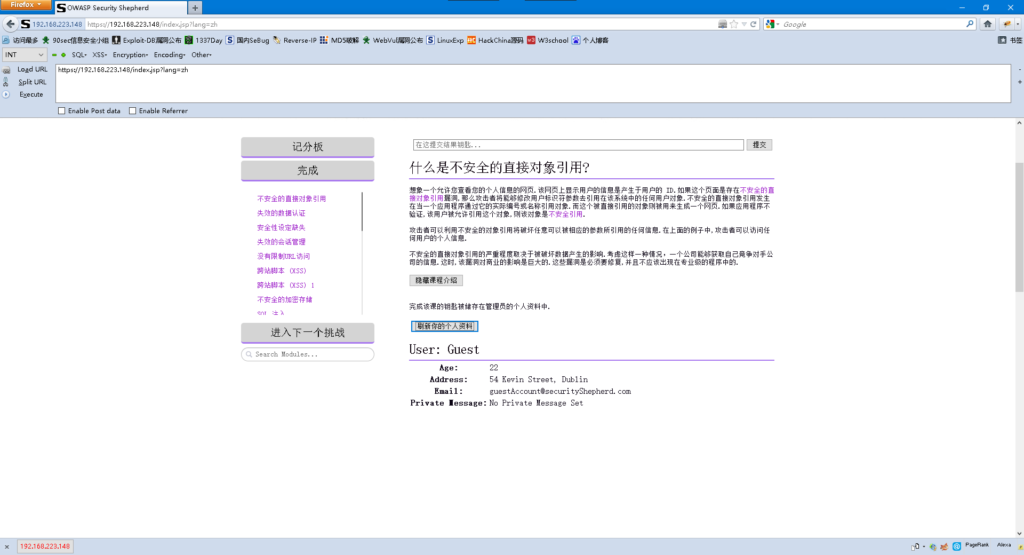Click the HackBar Execute play icon
The image size is (1024, 555).
6,95
